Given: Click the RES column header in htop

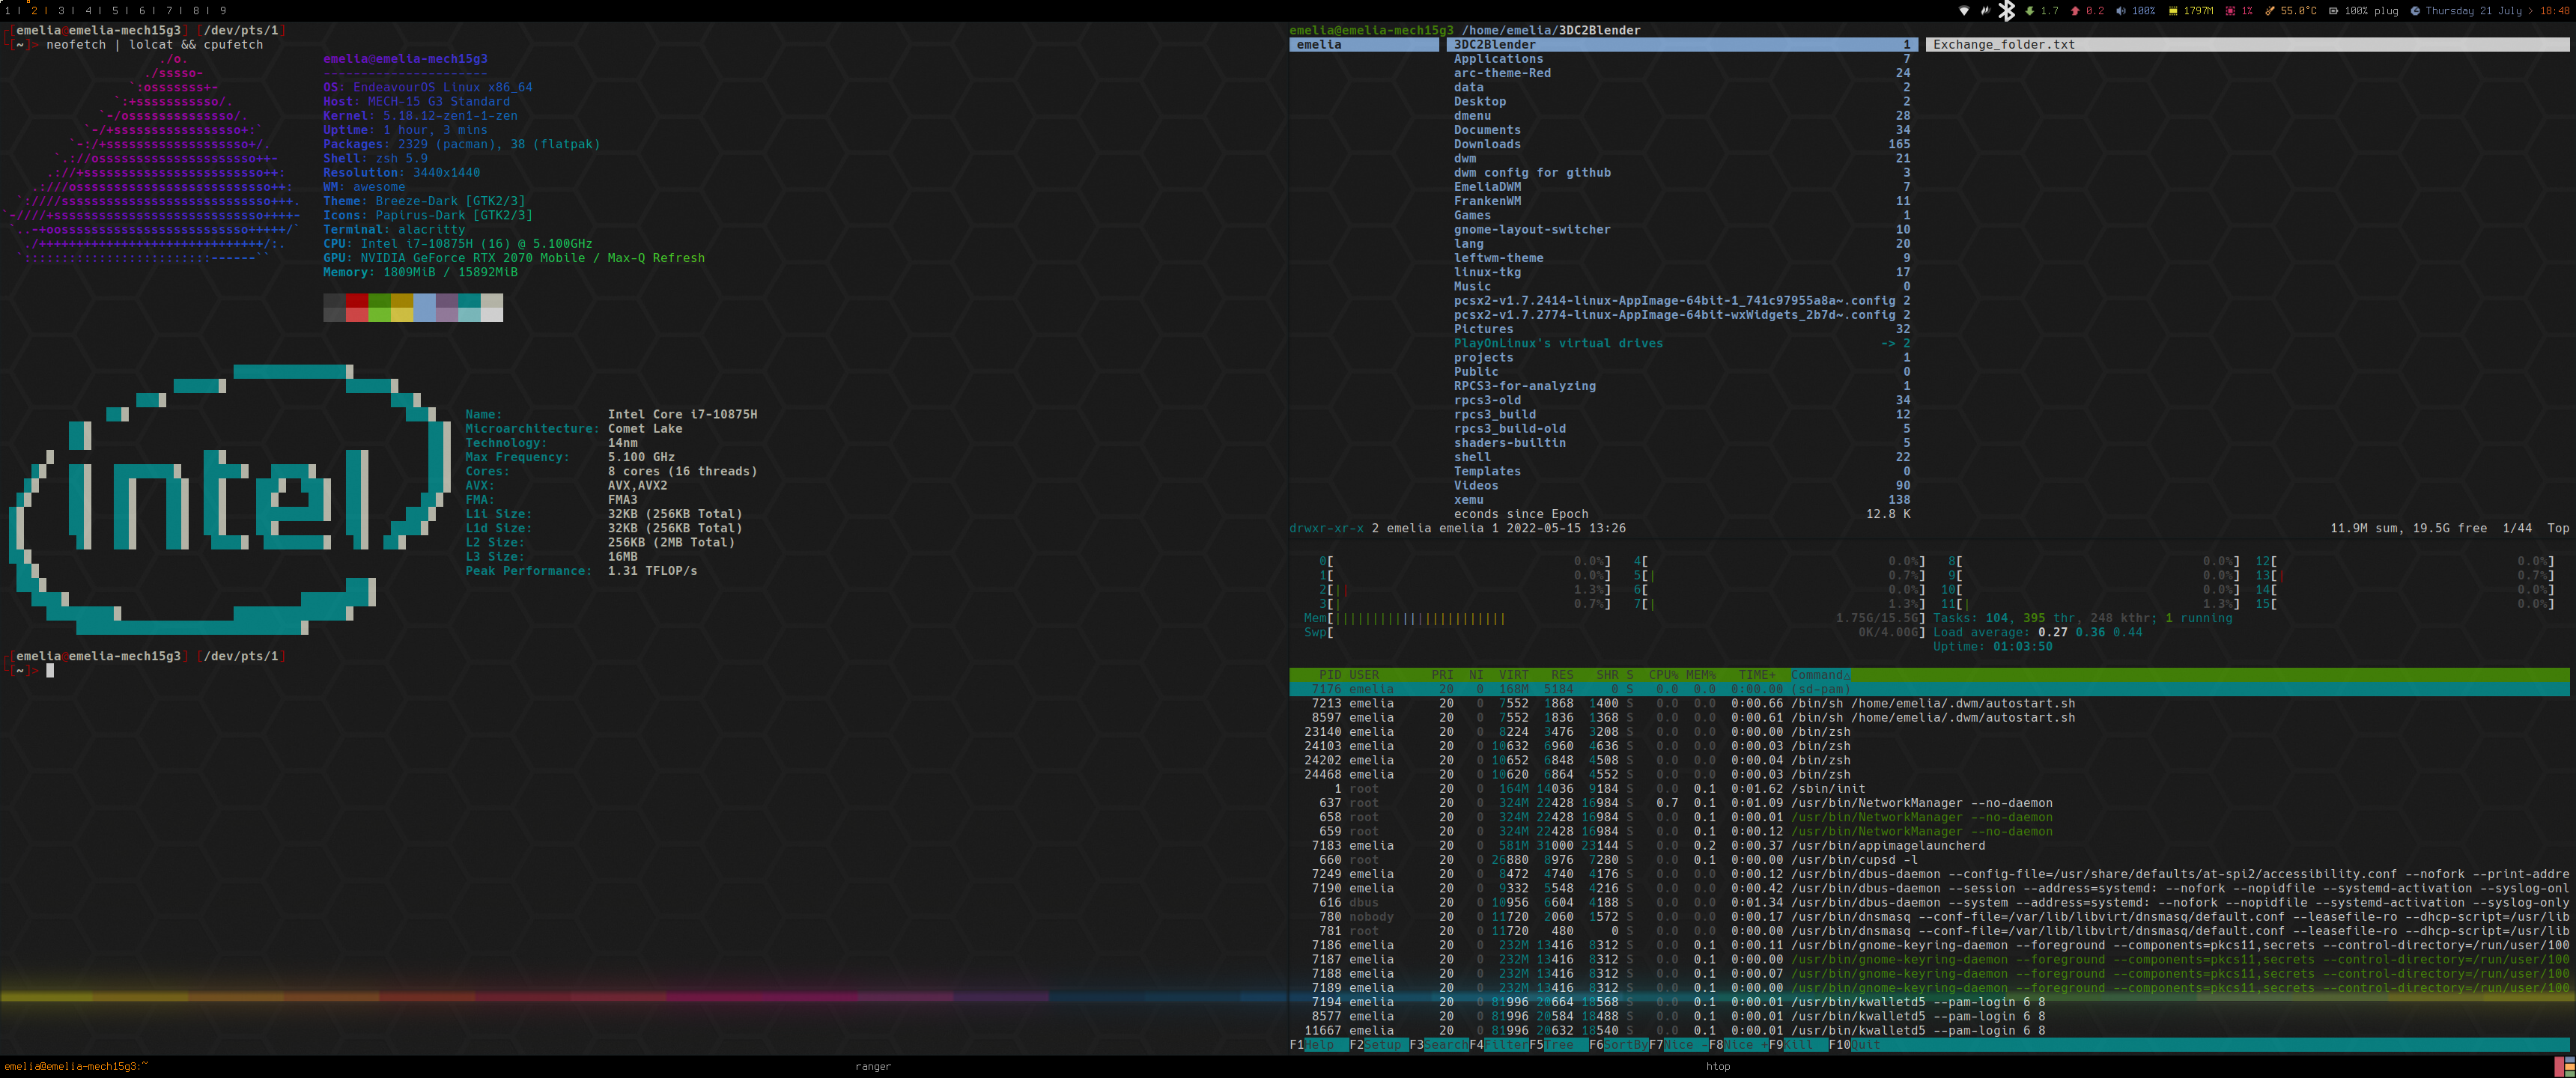Looking at the screenshot, I should pos(1562,675).
